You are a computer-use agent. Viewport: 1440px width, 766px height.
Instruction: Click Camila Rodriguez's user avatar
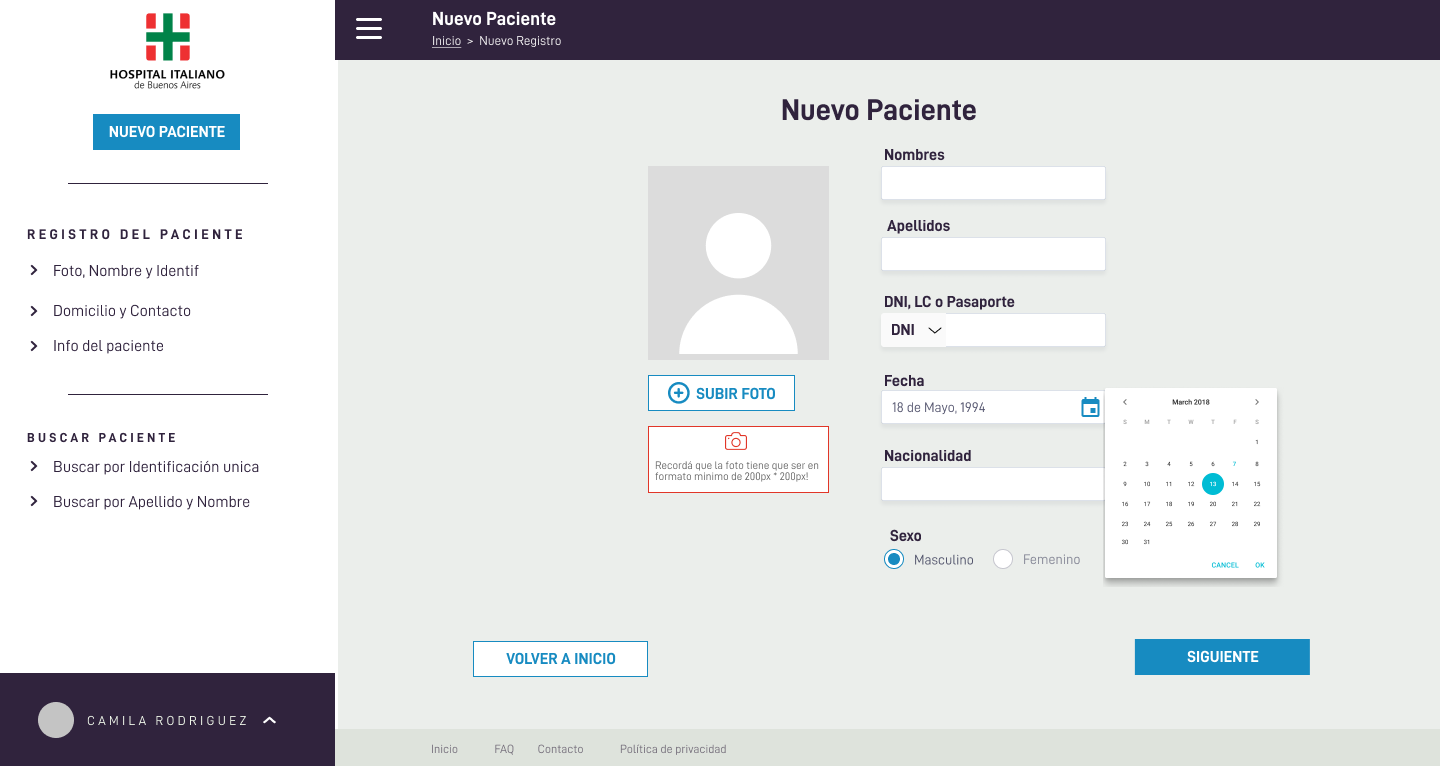click(56, 720)
